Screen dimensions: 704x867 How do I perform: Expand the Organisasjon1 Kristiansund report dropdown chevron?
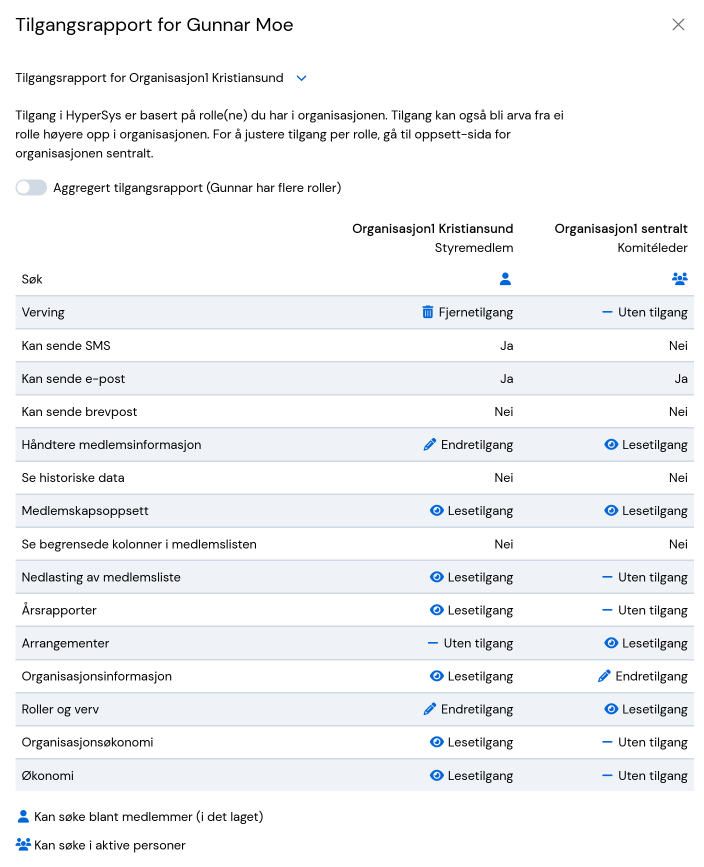(x=301, y=79)
